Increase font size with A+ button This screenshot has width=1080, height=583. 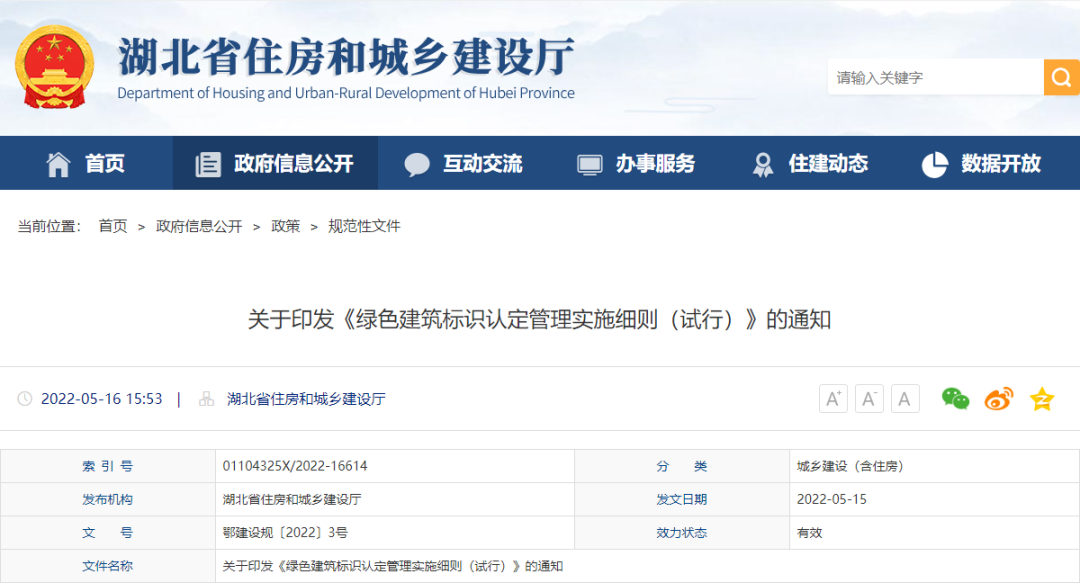click(x=833, y=399)
